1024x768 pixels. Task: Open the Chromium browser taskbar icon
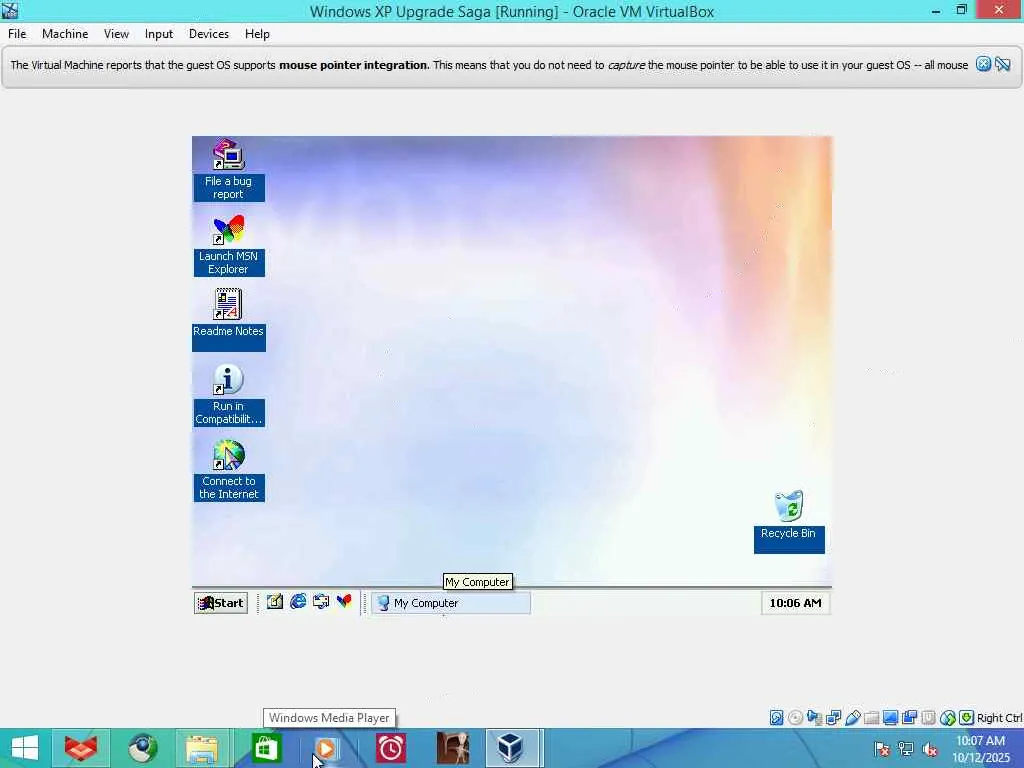(142, 748)
